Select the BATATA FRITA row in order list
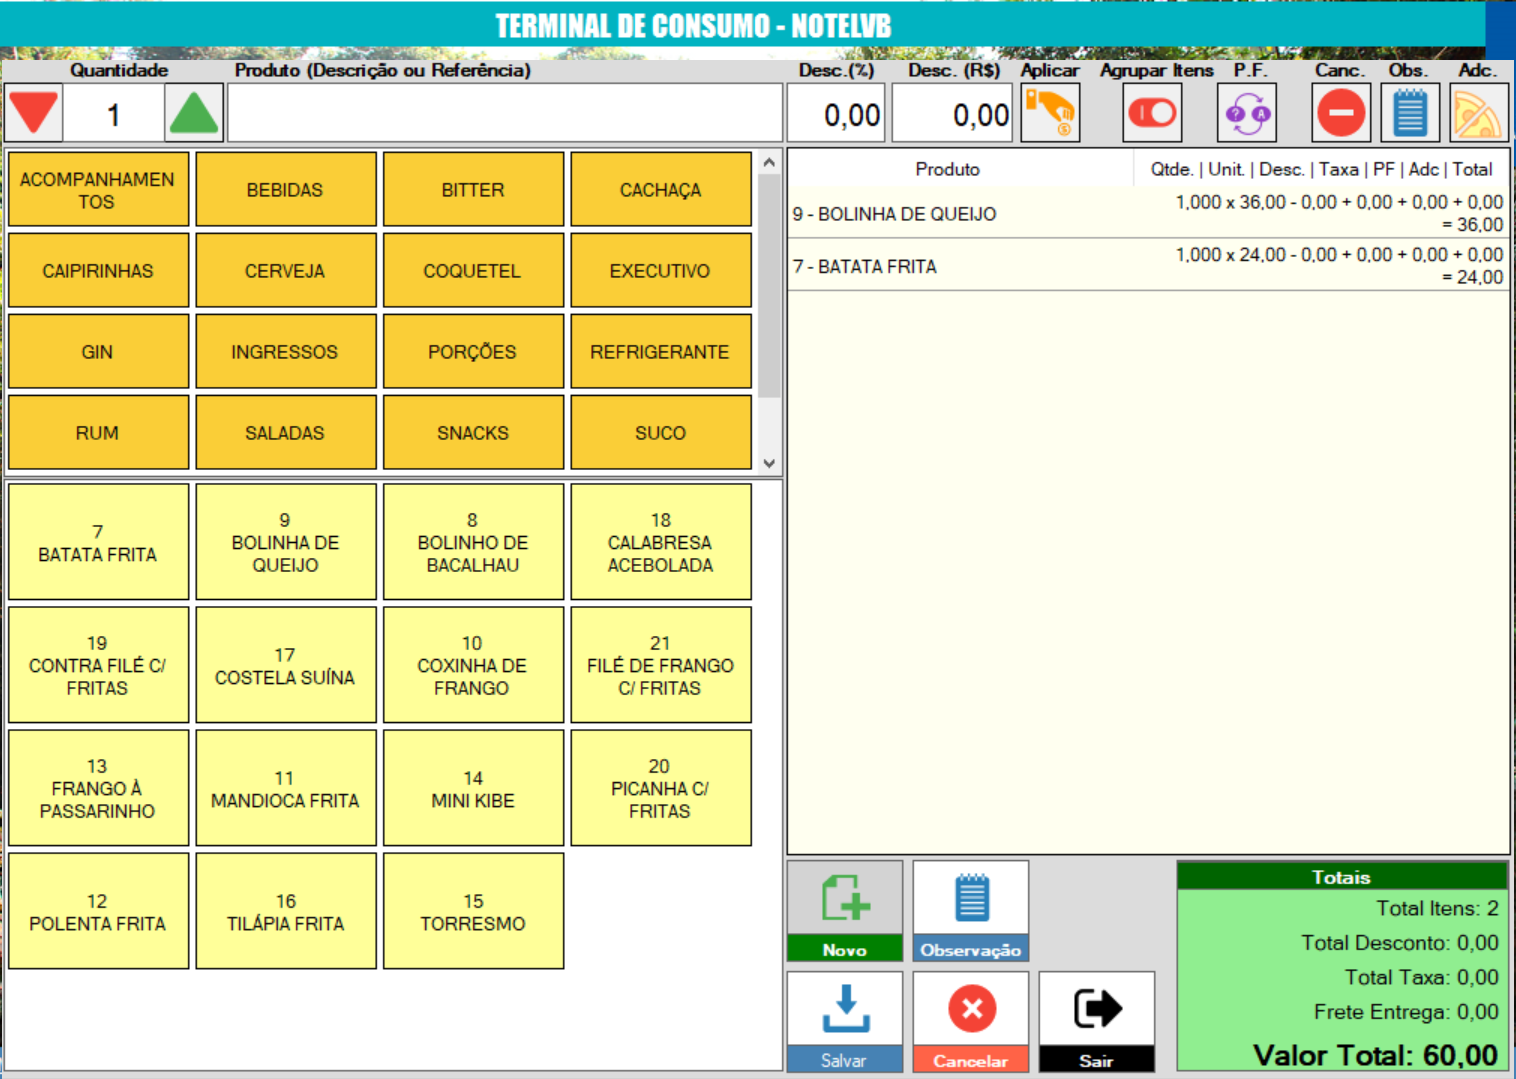The height and width of the screenshot is (1079, 1516). coord(1147,266)
